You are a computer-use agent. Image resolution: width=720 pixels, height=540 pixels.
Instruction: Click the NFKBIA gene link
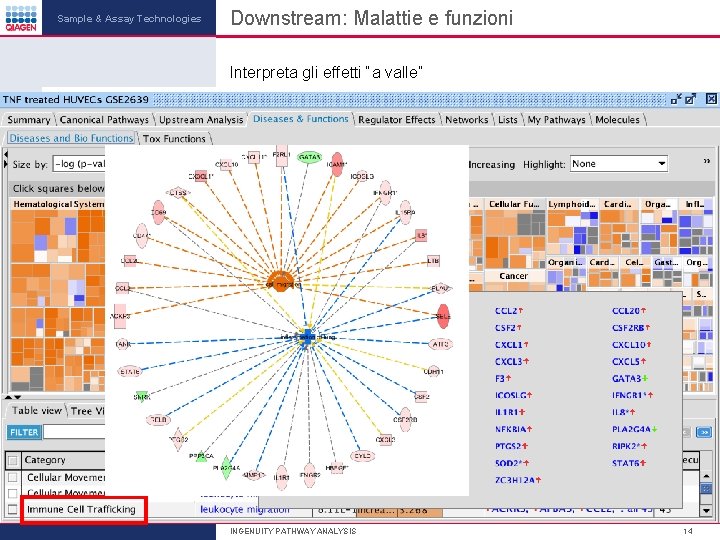[511, 429]
